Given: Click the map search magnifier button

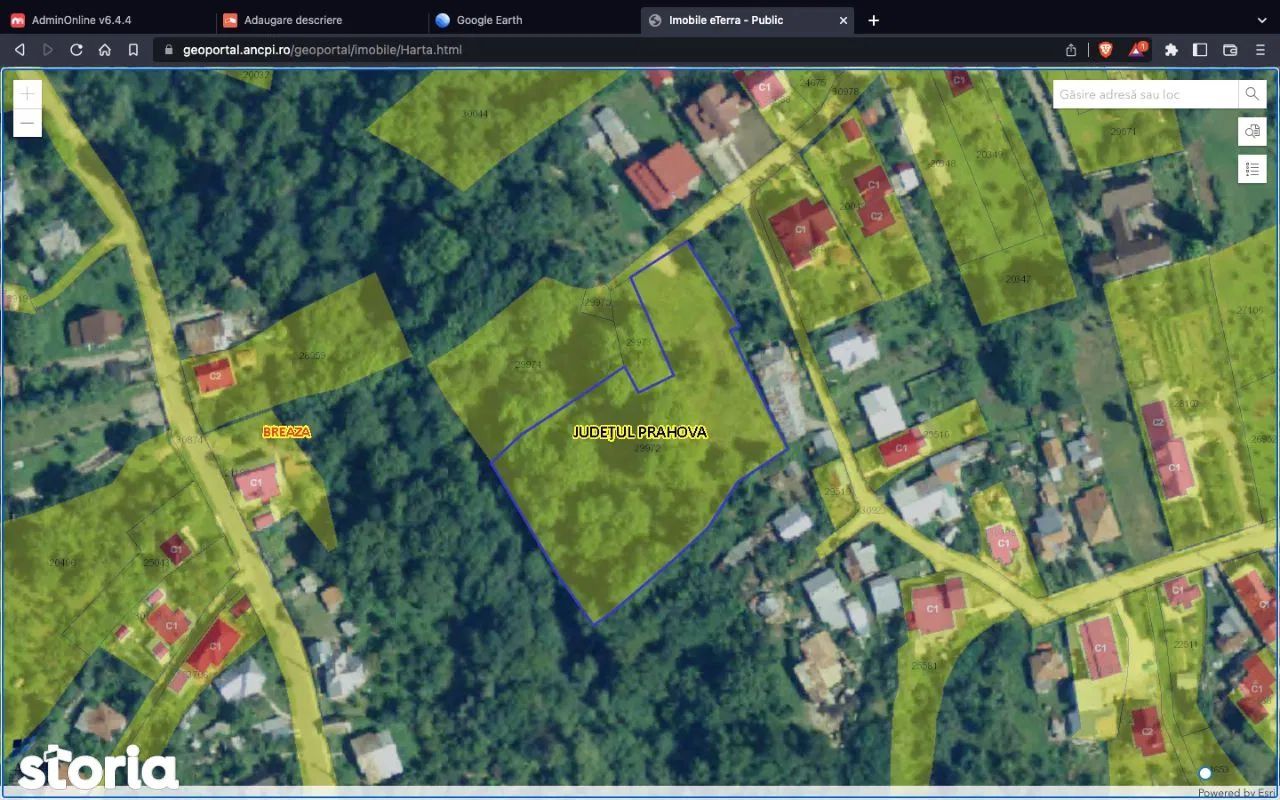Looking at the screenshot, I should click(1252, 94).
